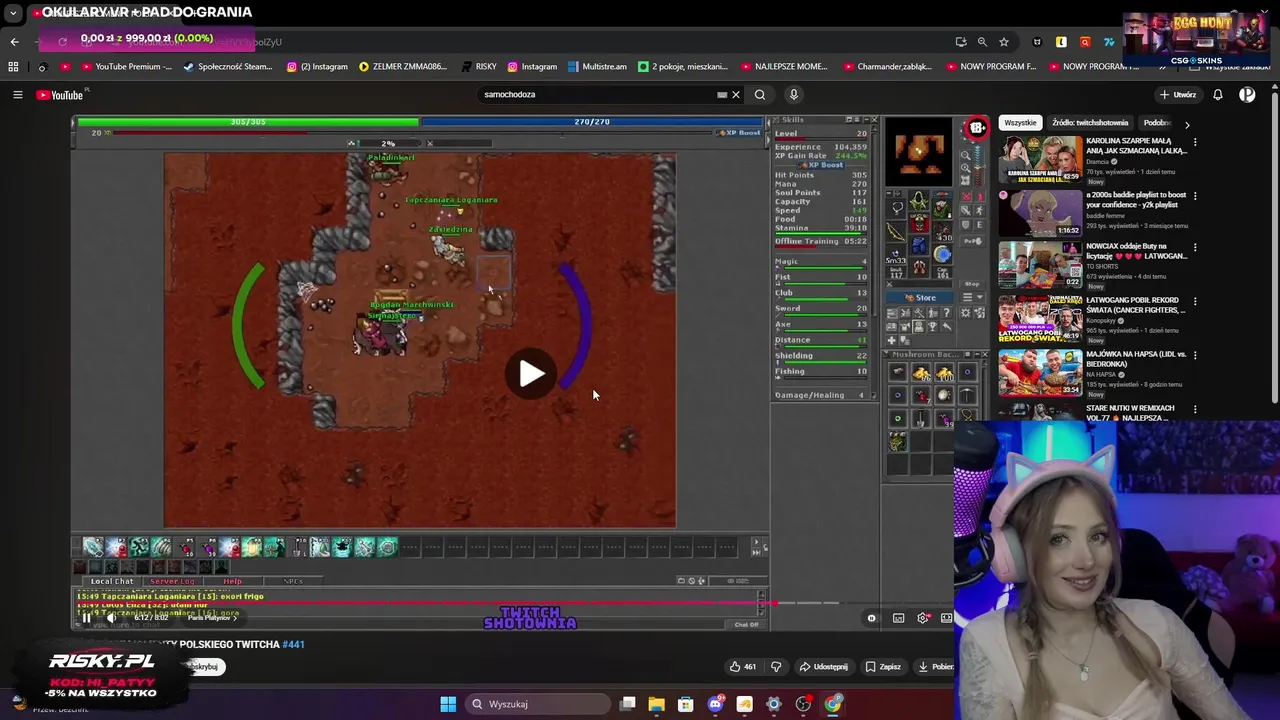Start voice search with the microphone
This screenshot has height=720, width=1280.
794,95
